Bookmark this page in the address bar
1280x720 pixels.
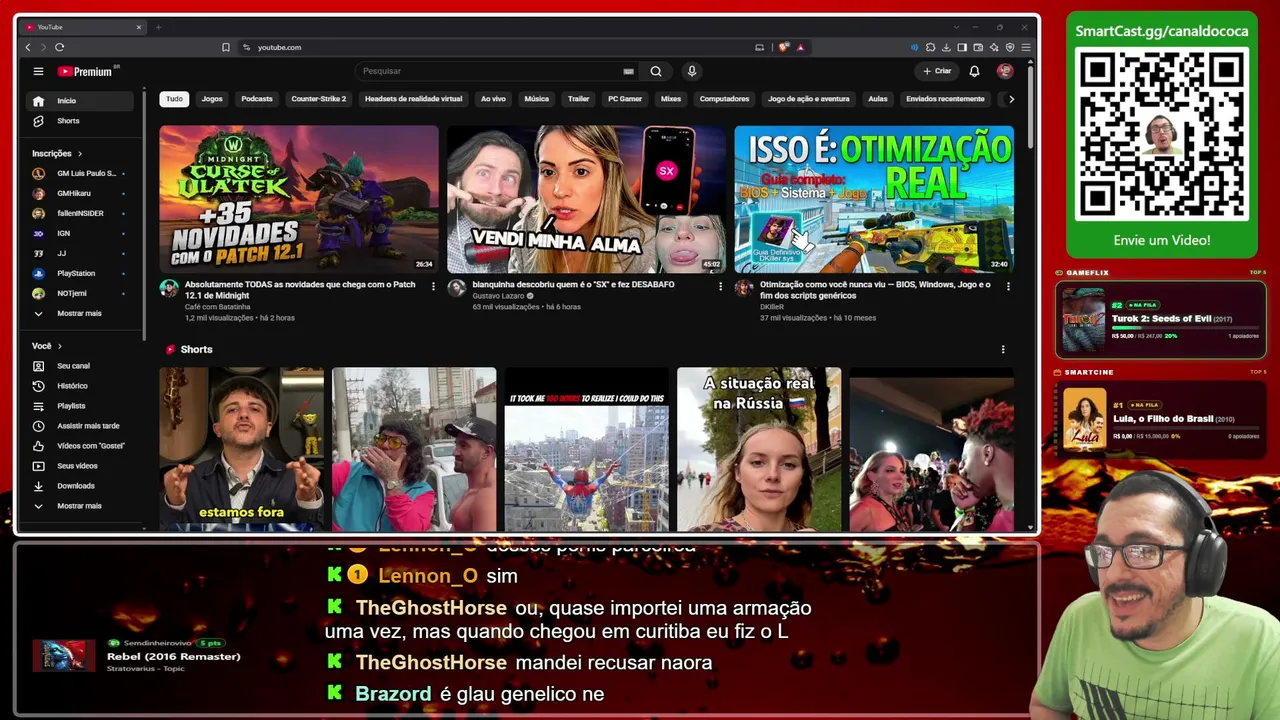click(226, 47)
